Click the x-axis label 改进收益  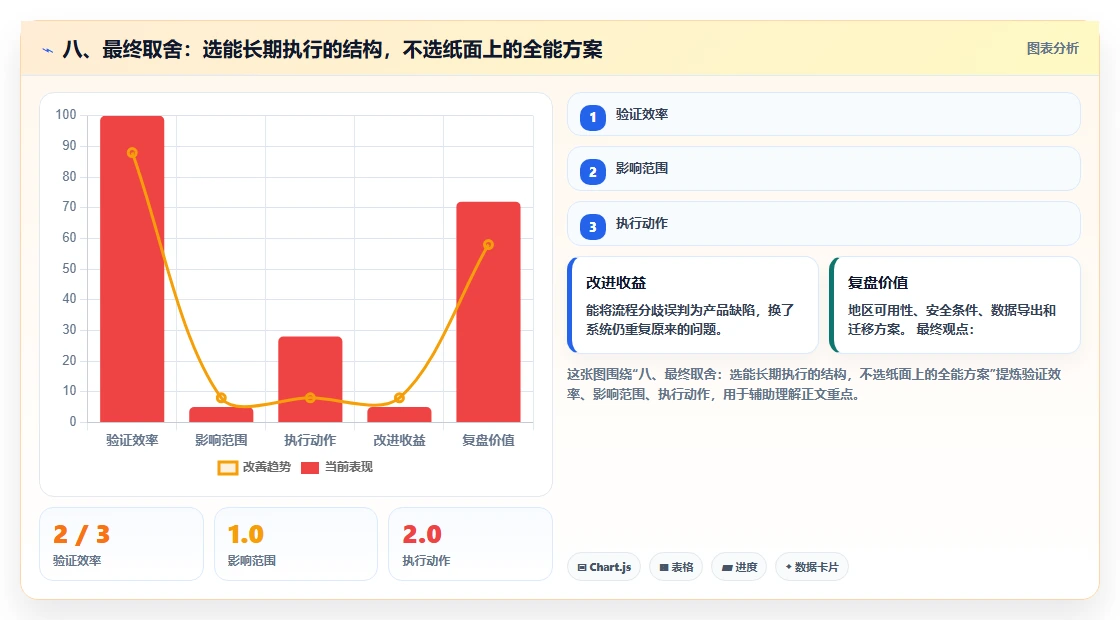(399, 441)
